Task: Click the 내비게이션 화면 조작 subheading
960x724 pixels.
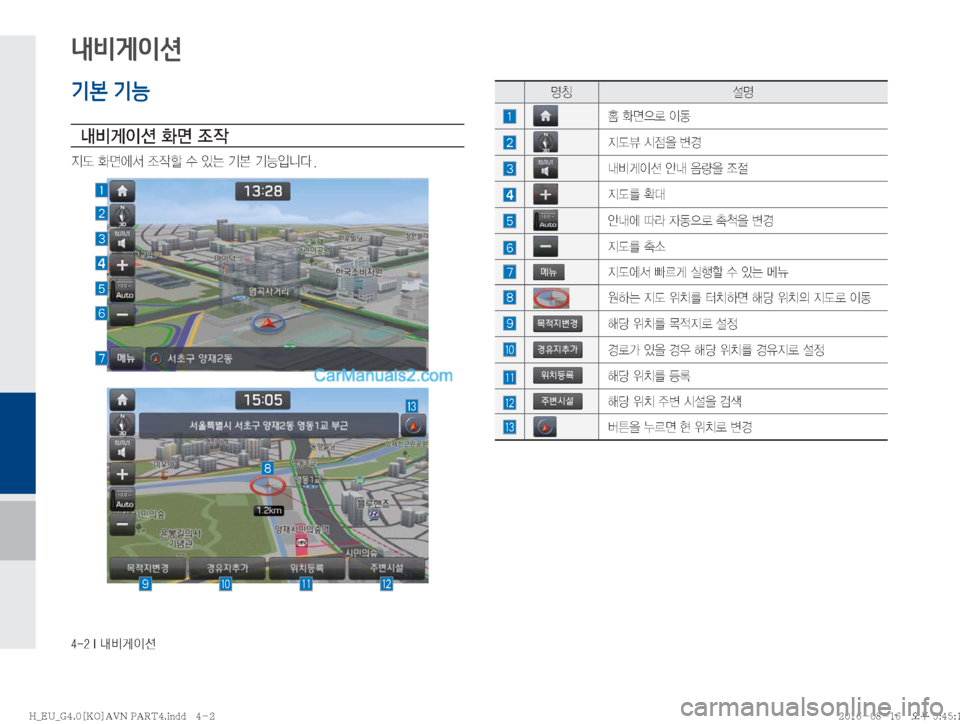Action: point(155,135)
